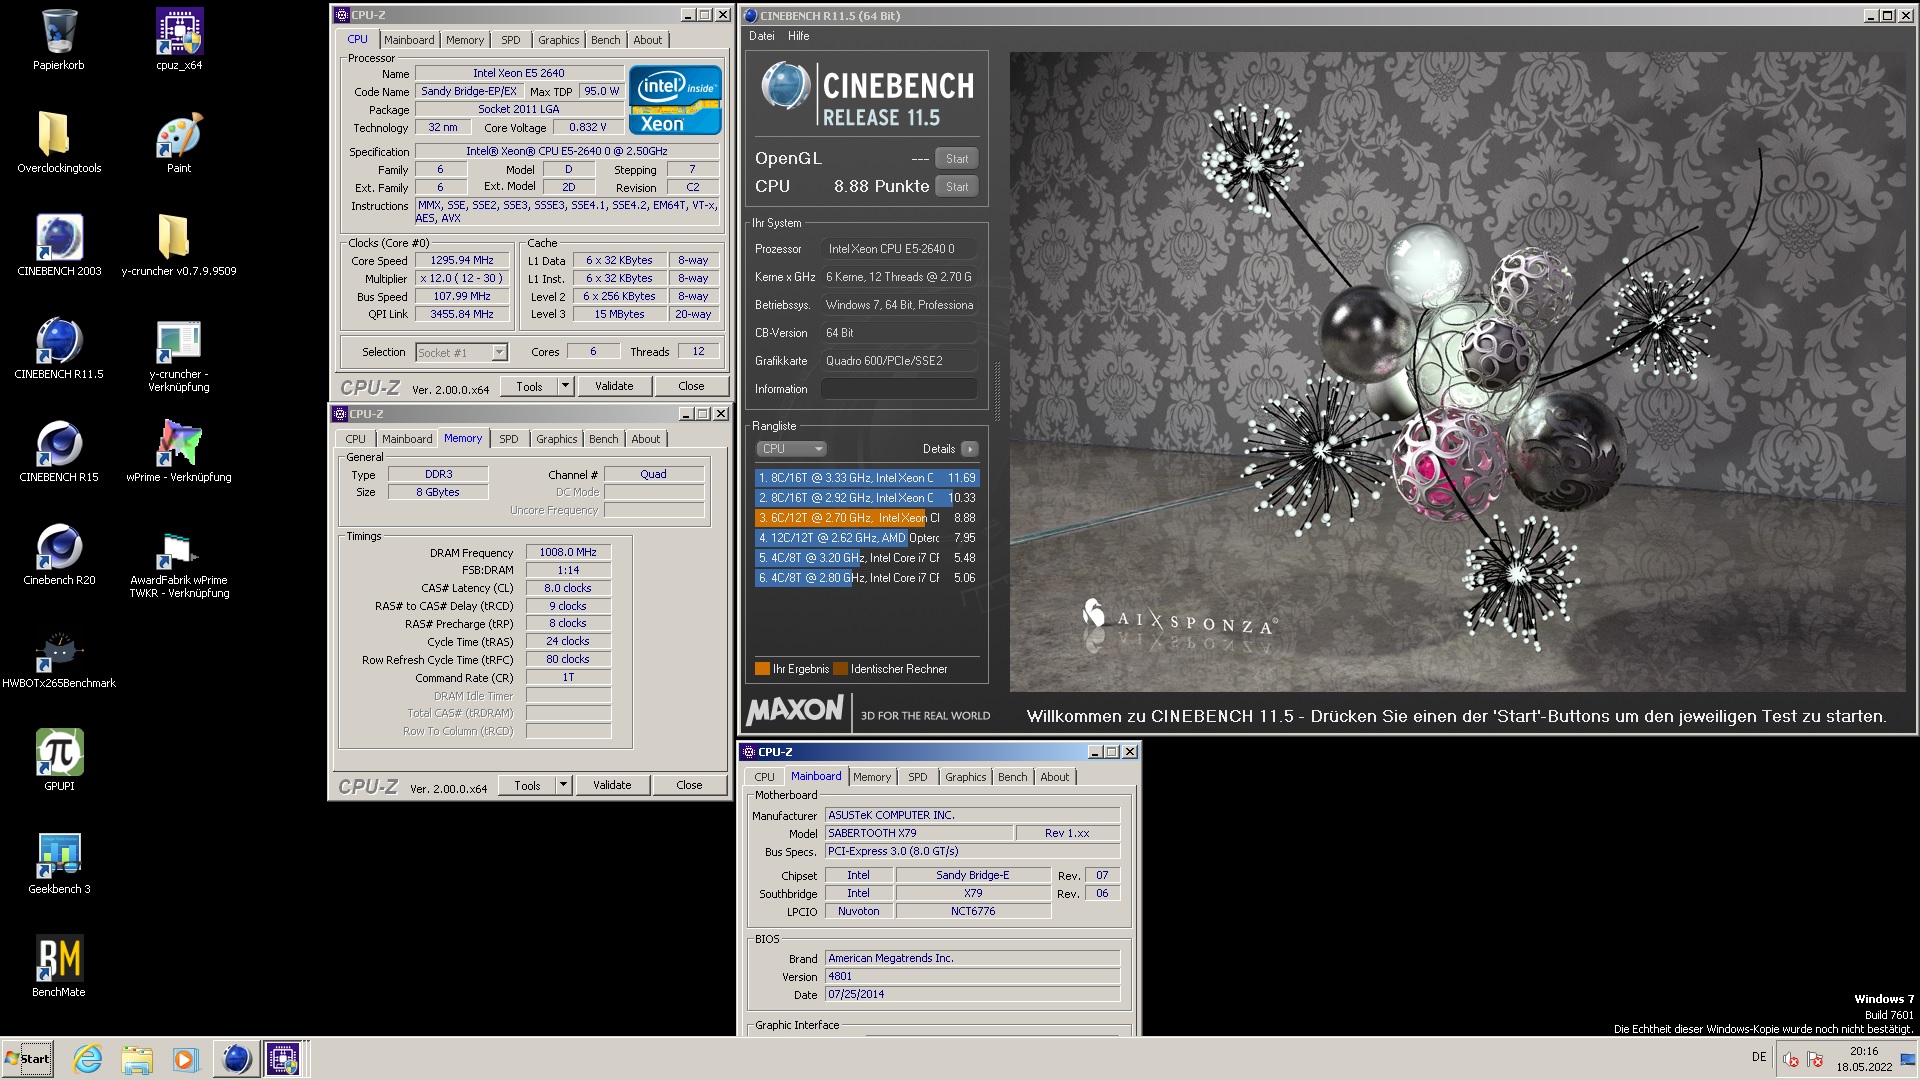Click Validate in the top CPU-Z window
Screen dimensions: 1920x1080
pos(614,386)
